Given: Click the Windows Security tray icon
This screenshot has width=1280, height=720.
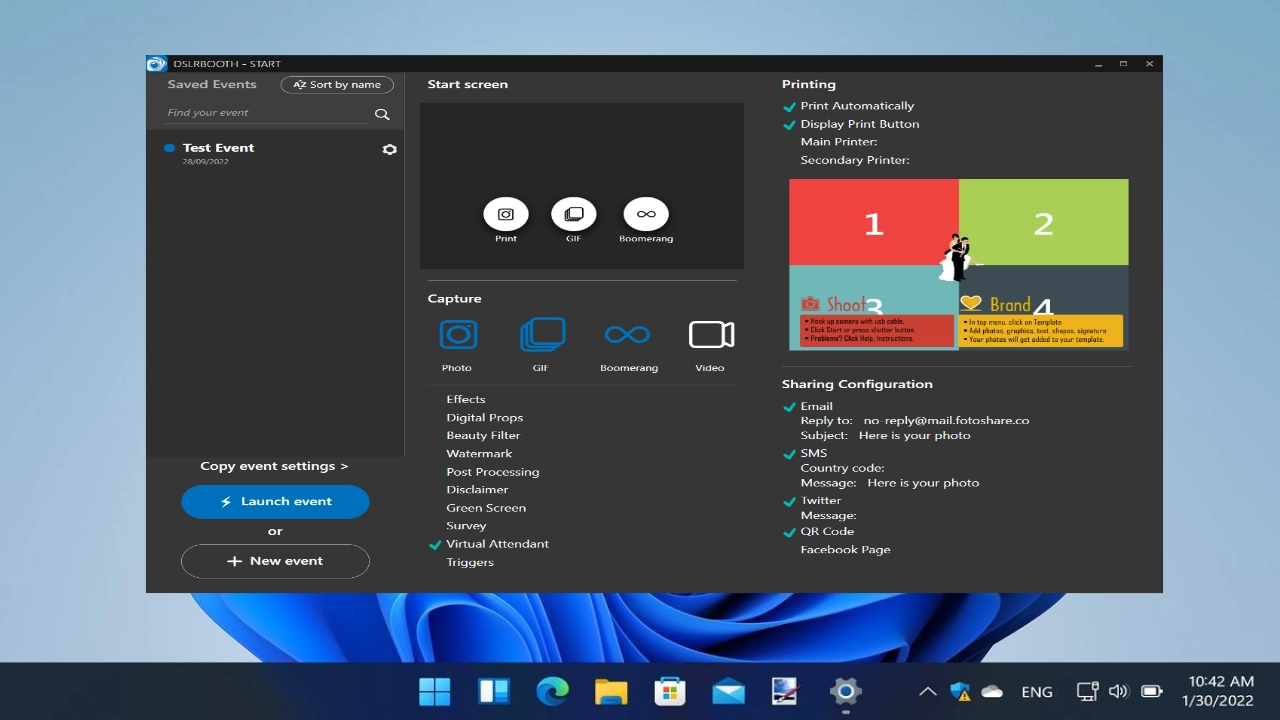Looking at the screenshot, I should [x=960, y=691].
